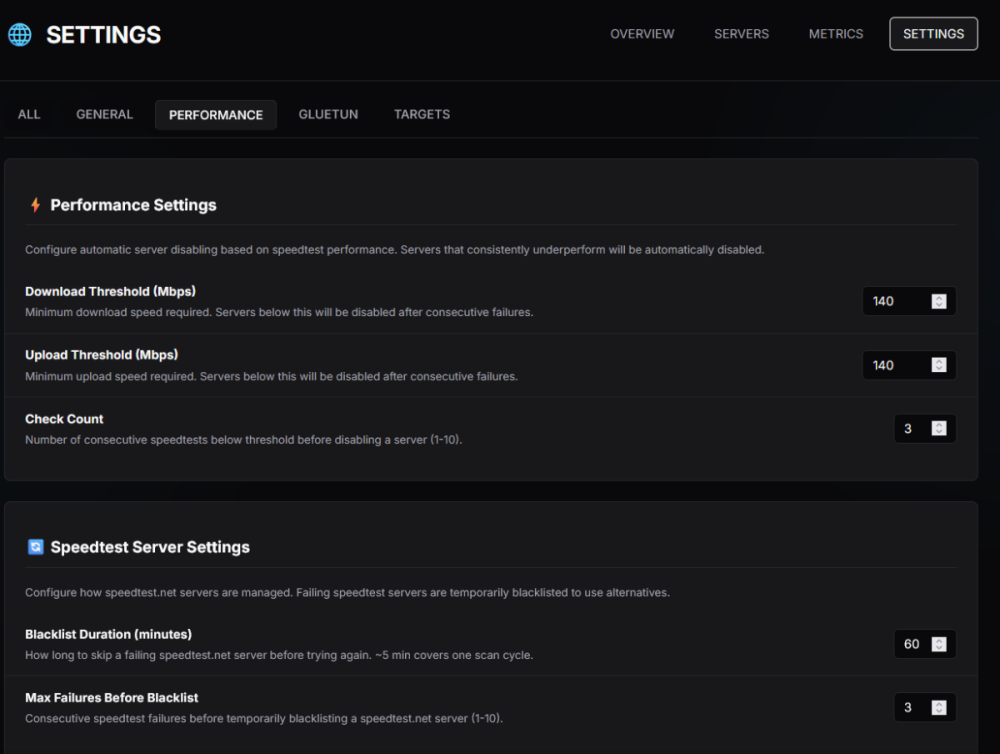This screenshot has width=1000, height=754.
Task: Click the globe logo in the header
Action: click(x=18, y=34)
